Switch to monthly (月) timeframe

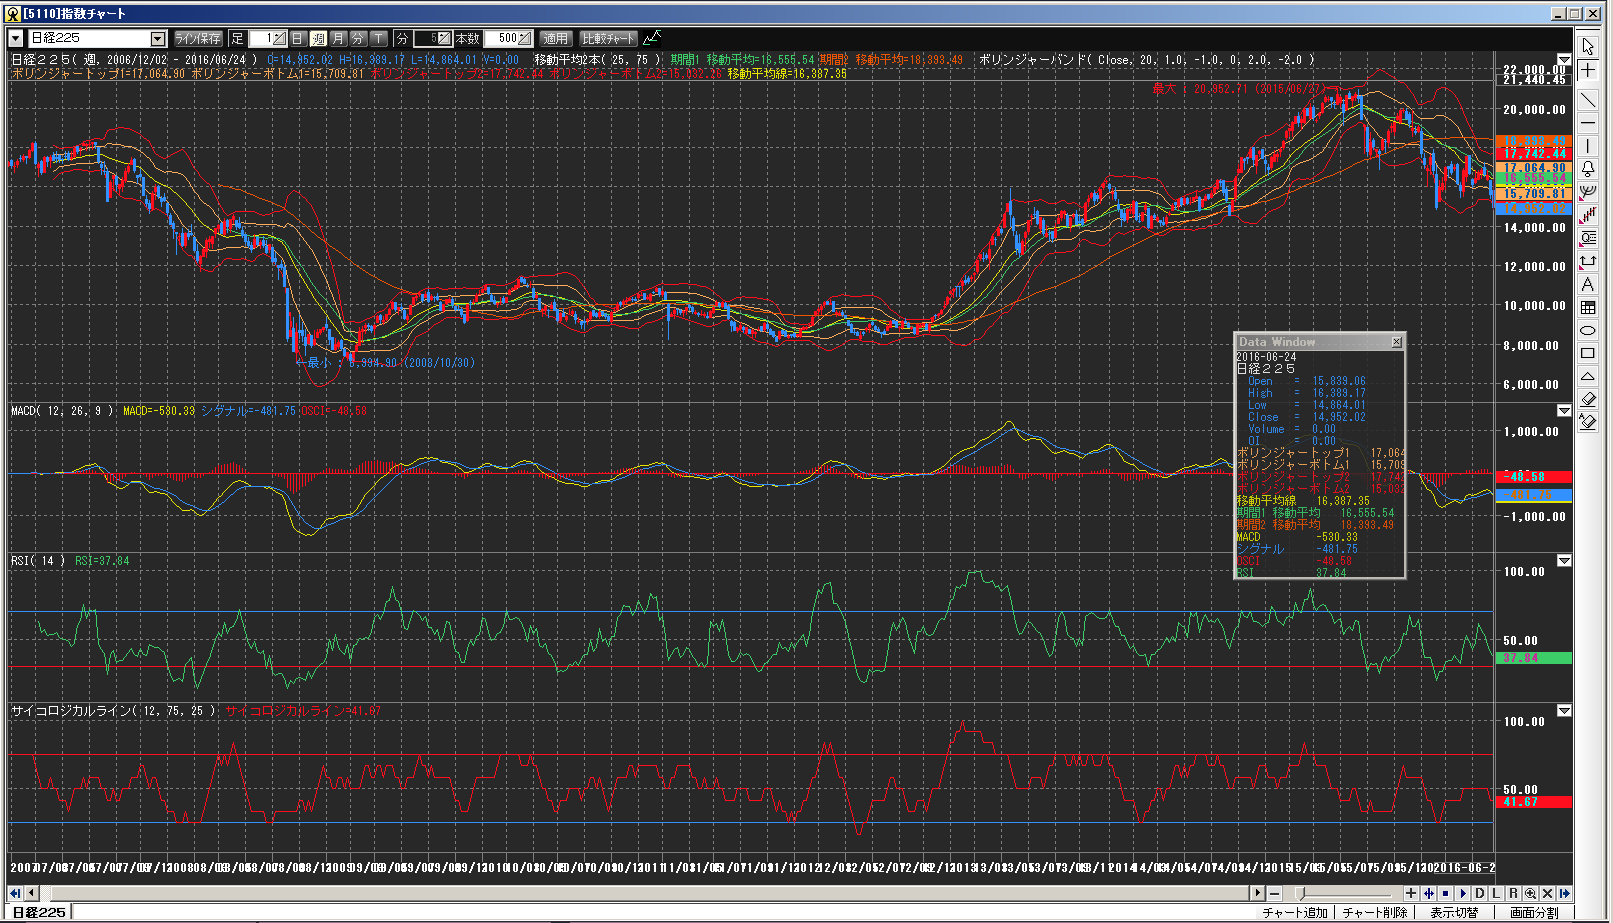pos(338,38)
